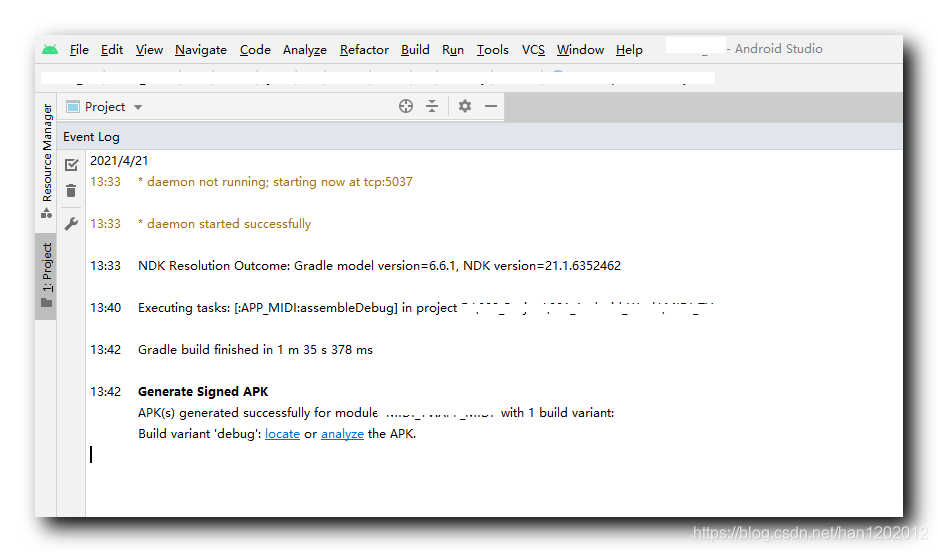Hide the Project panel with minus icon
This screenshot has height=552, width=938.
(x=491, y=106)
